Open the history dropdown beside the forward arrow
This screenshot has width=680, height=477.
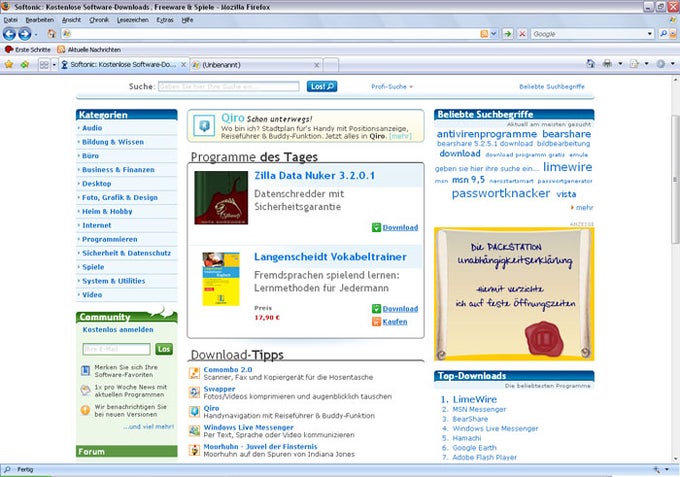36,34
